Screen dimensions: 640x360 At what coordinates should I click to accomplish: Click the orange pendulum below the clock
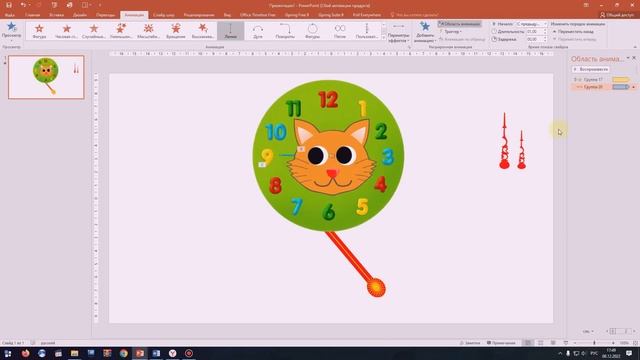356,264
